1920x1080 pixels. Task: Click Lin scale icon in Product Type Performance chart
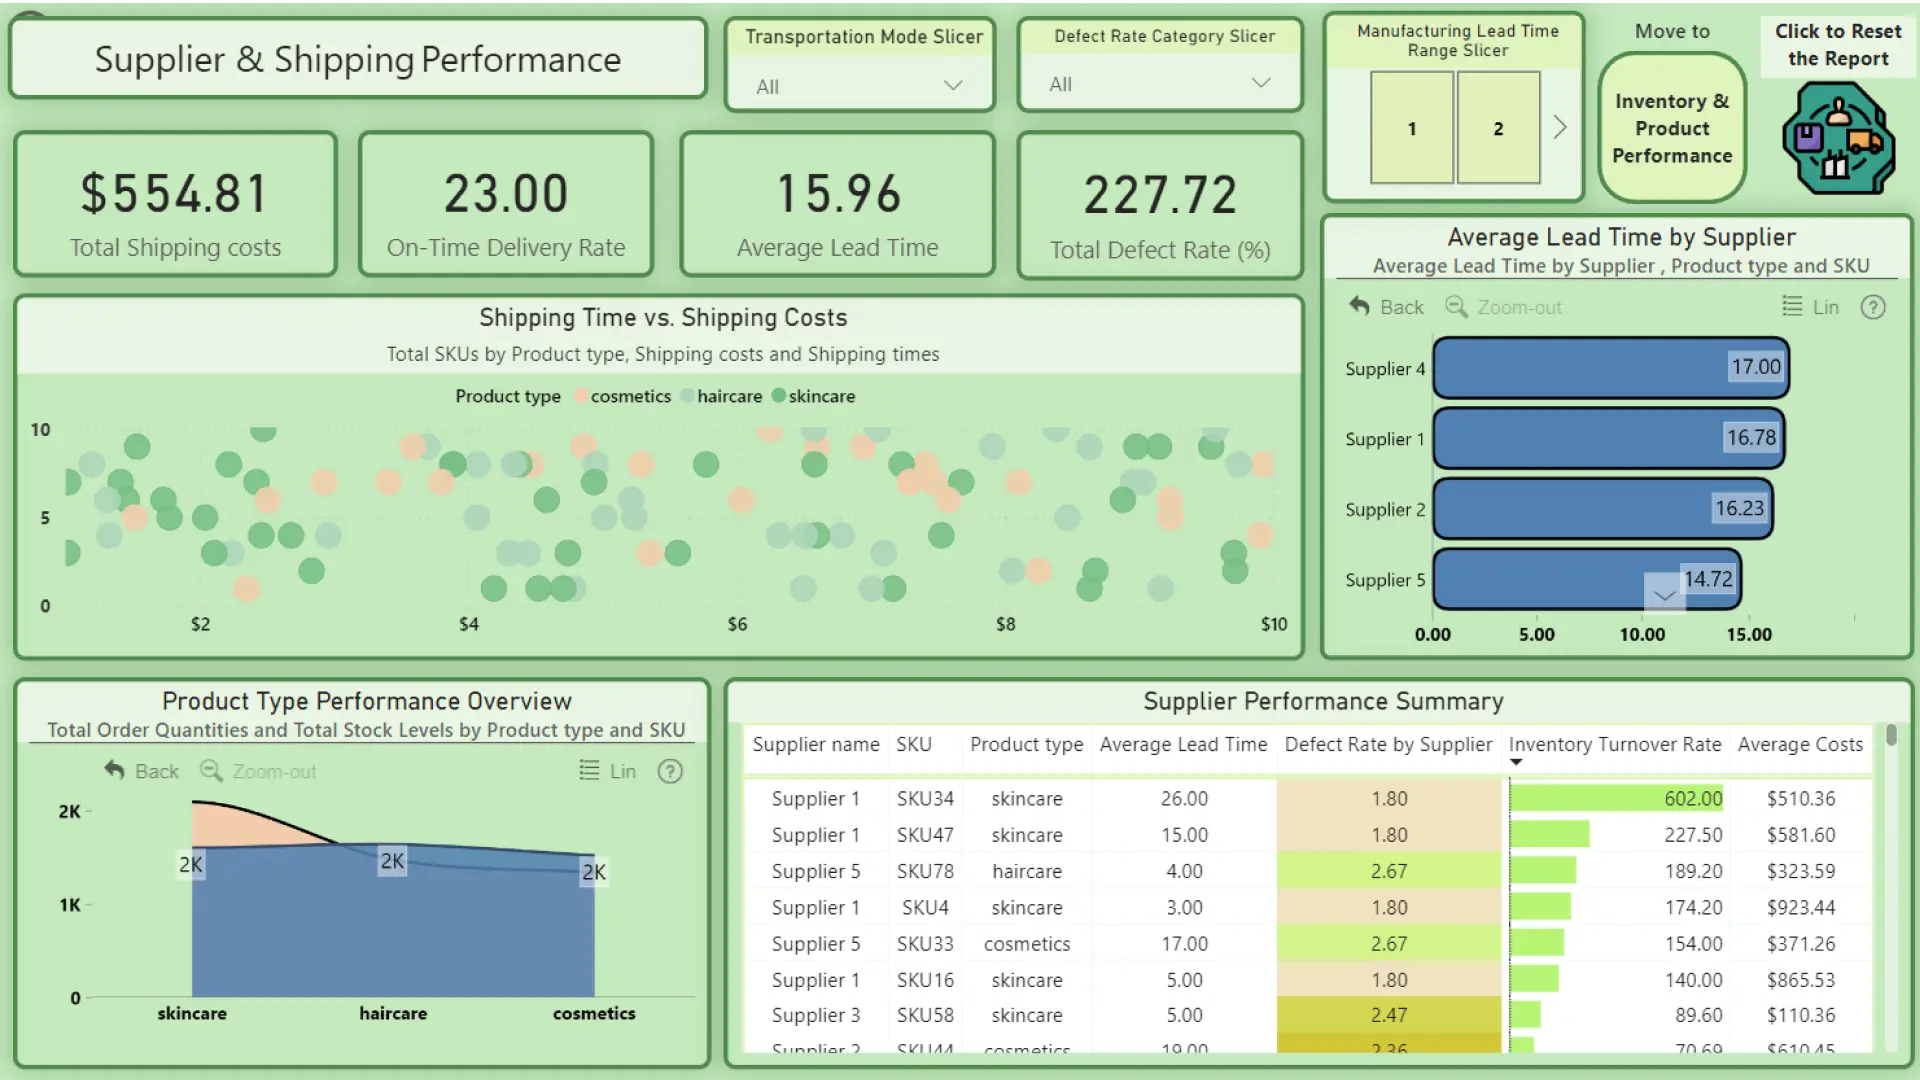coord(589,770)
